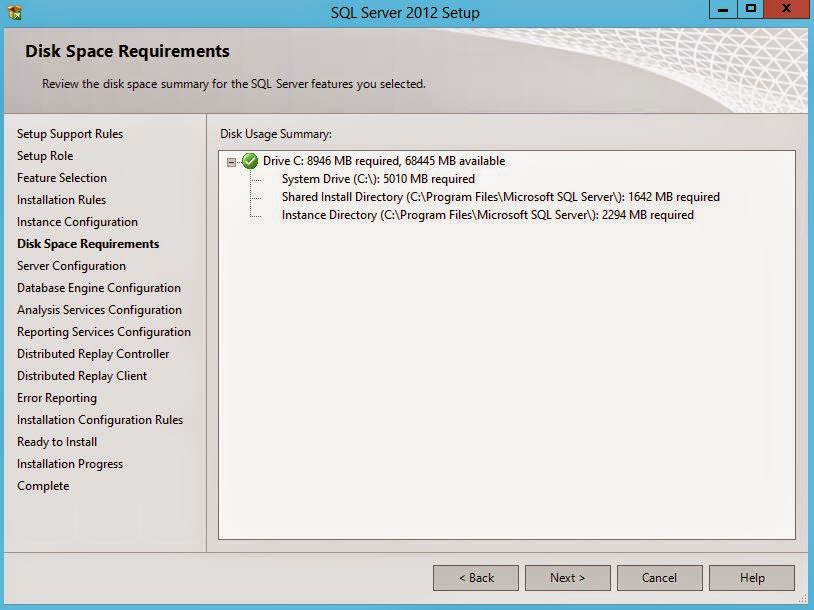Viewport: 814px width, 610px height.
Task: Select Distributed Replay Client step
Action: tap(82, 376)
